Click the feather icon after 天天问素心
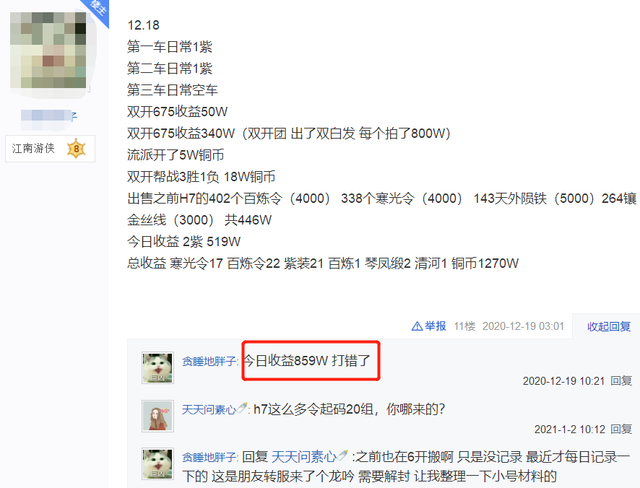The height and width of the screenshot is (488, 640). pyautogui.click(x=242, y=408)
